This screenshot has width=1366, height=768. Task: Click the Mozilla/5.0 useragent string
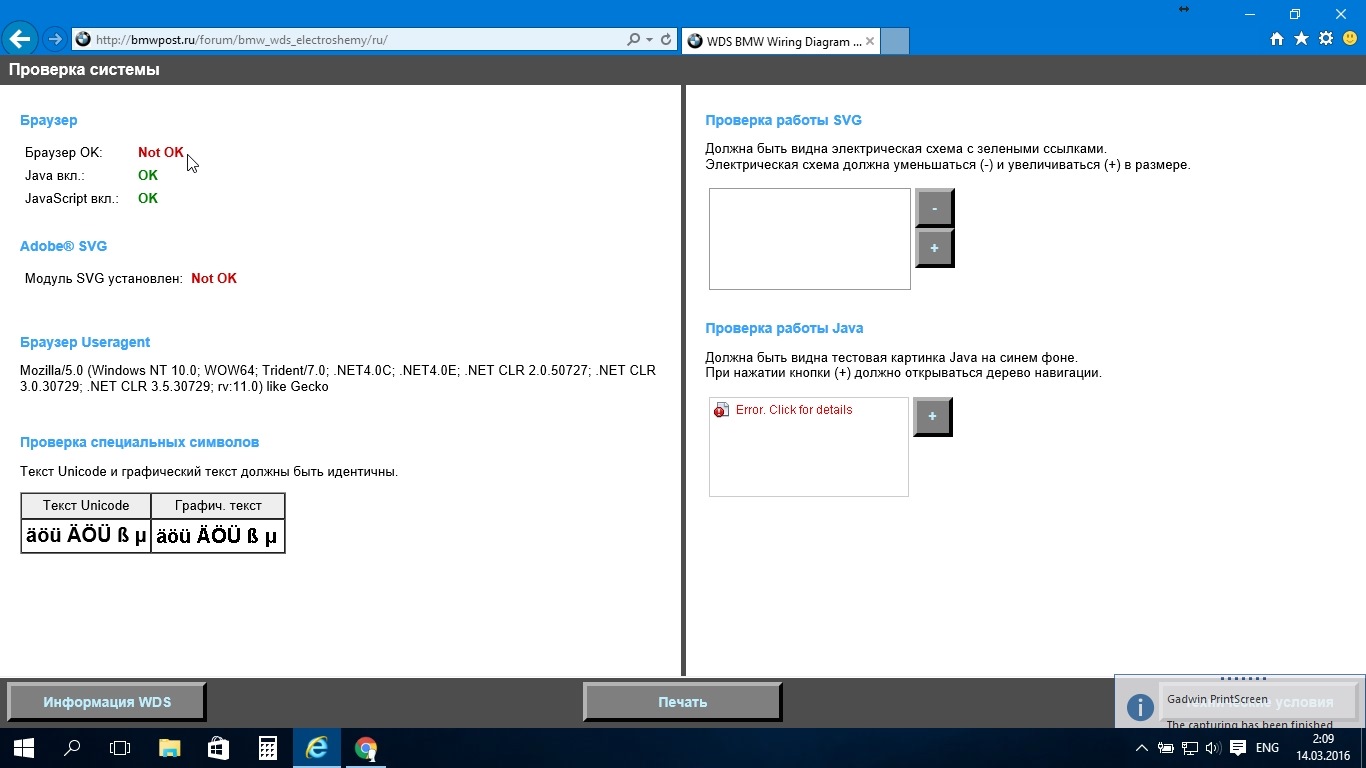[x=338, y=378]
